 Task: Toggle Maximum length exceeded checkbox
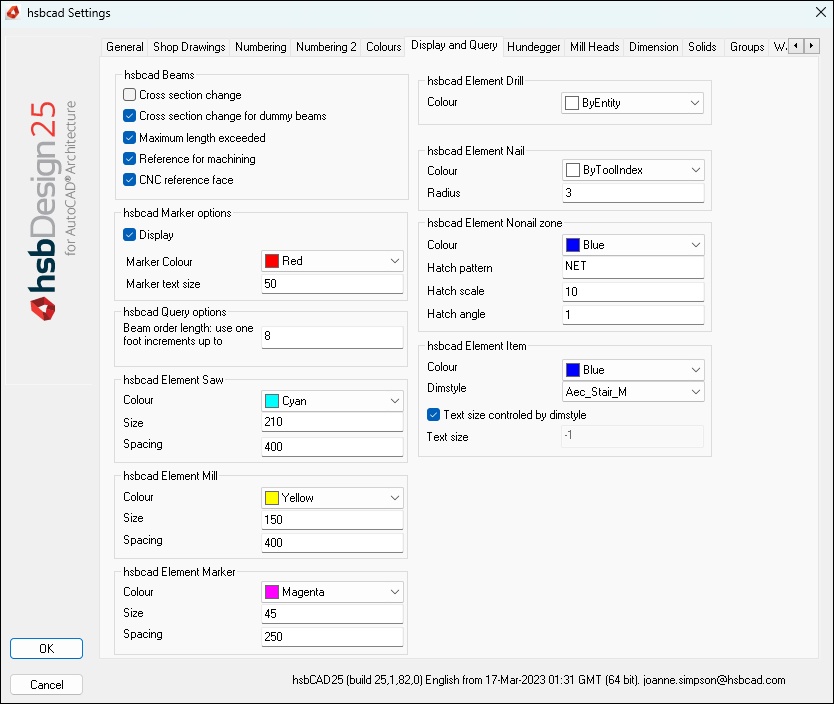point(129,138)
